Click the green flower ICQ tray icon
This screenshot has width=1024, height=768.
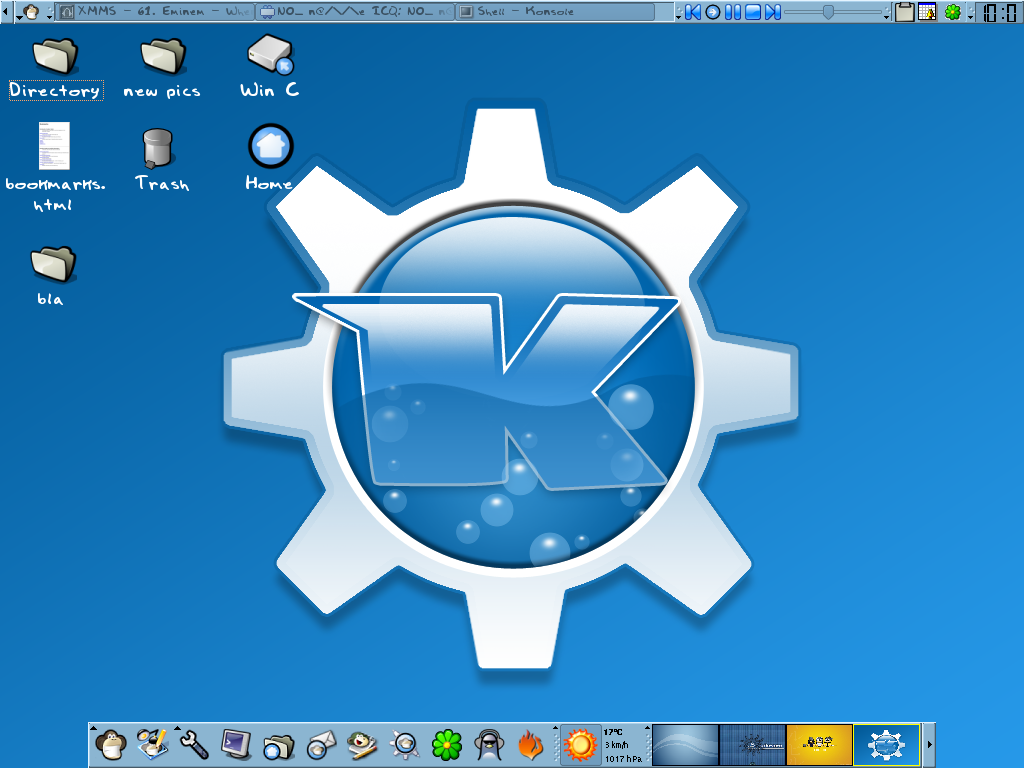point(953,12)
